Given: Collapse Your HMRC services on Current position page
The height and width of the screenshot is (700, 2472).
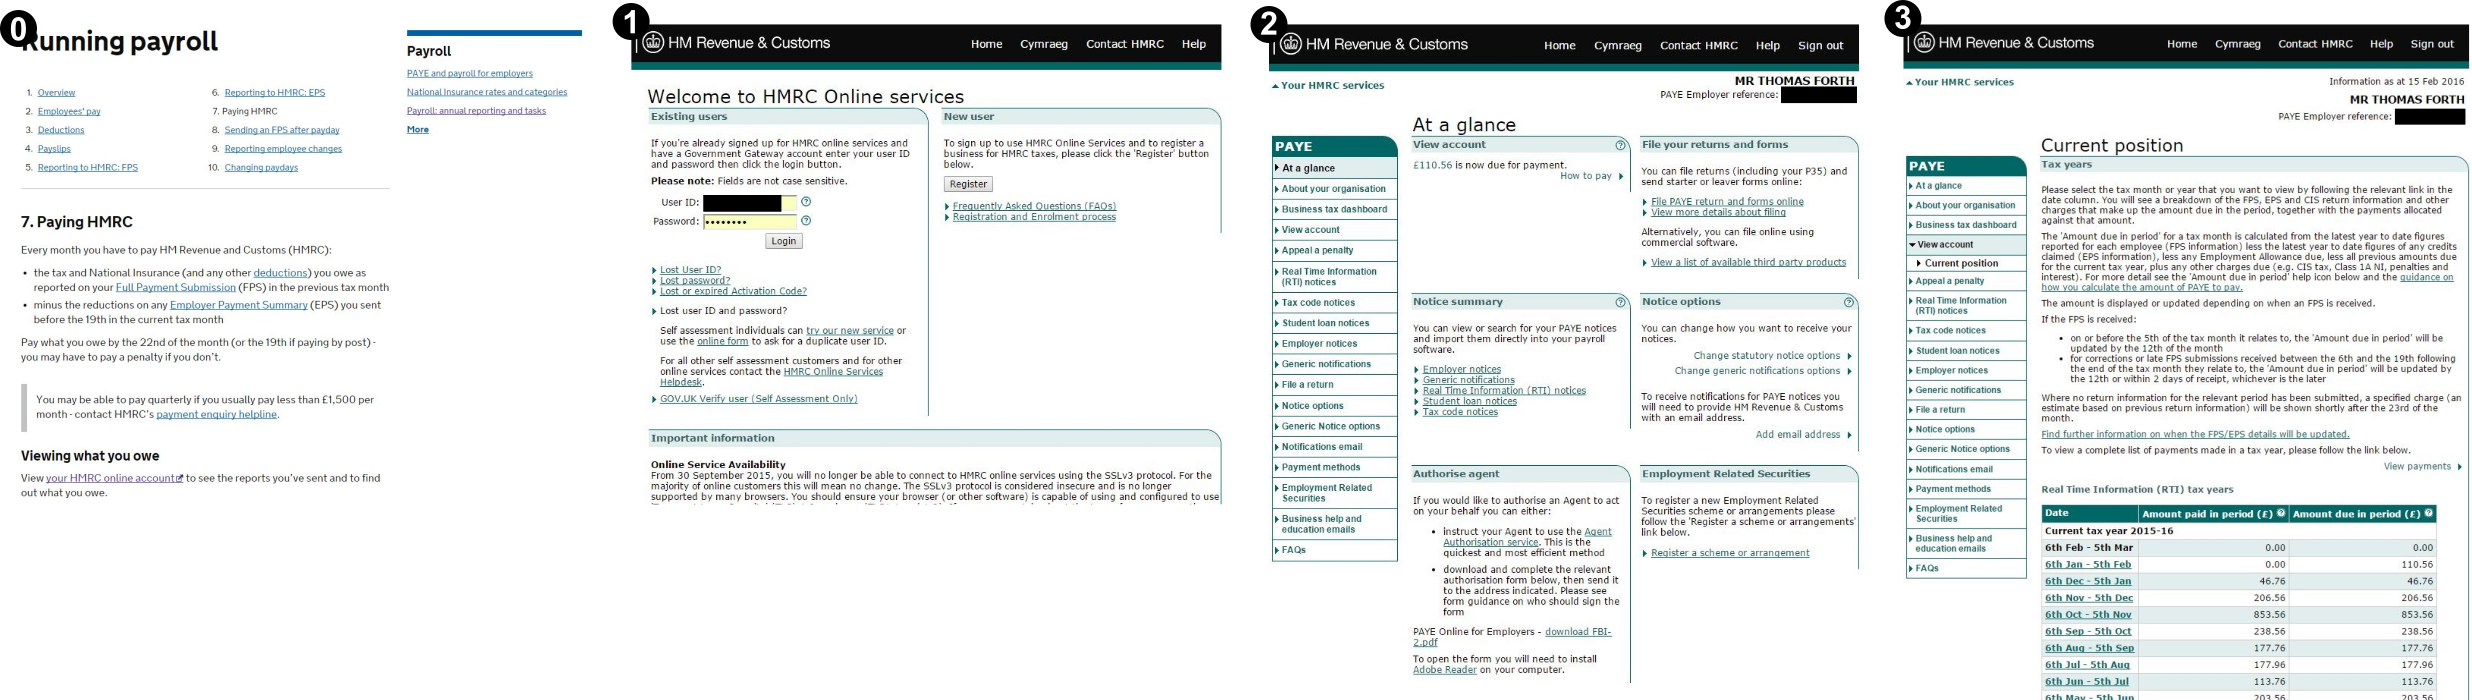Looking at the screenshot, I should pyautogui.click(x=1961, y=82).
